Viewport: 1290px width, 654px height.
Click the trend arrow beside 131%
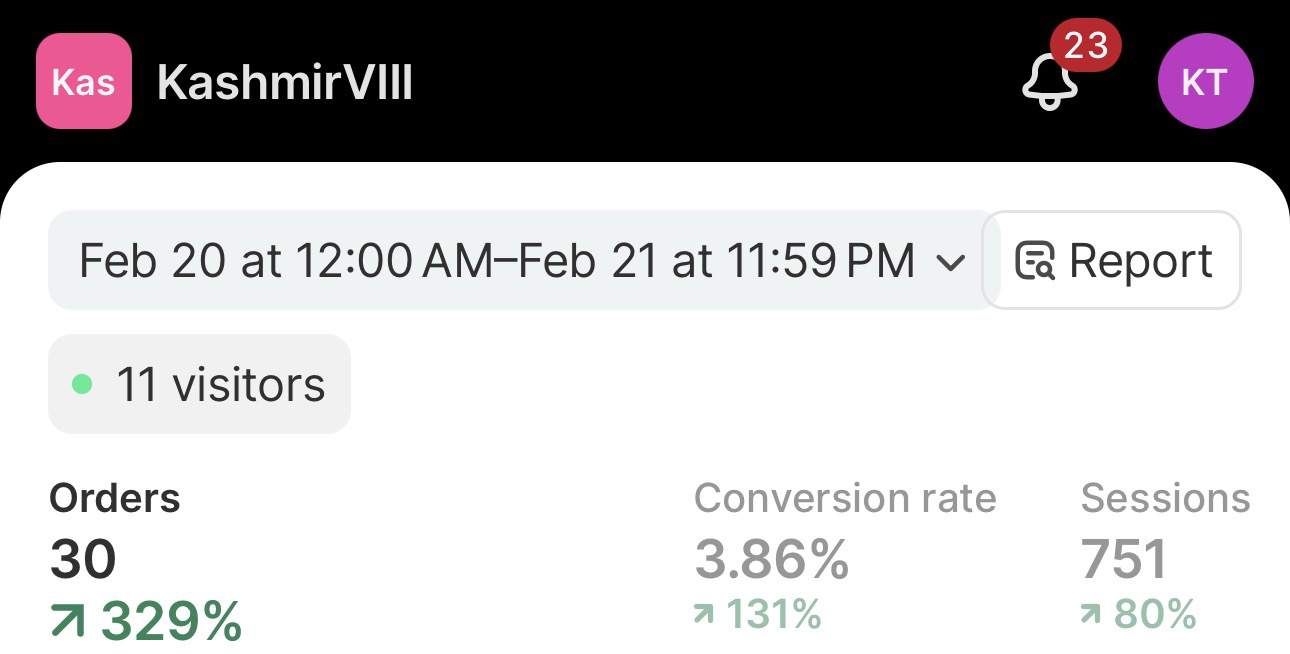point(705,615)
